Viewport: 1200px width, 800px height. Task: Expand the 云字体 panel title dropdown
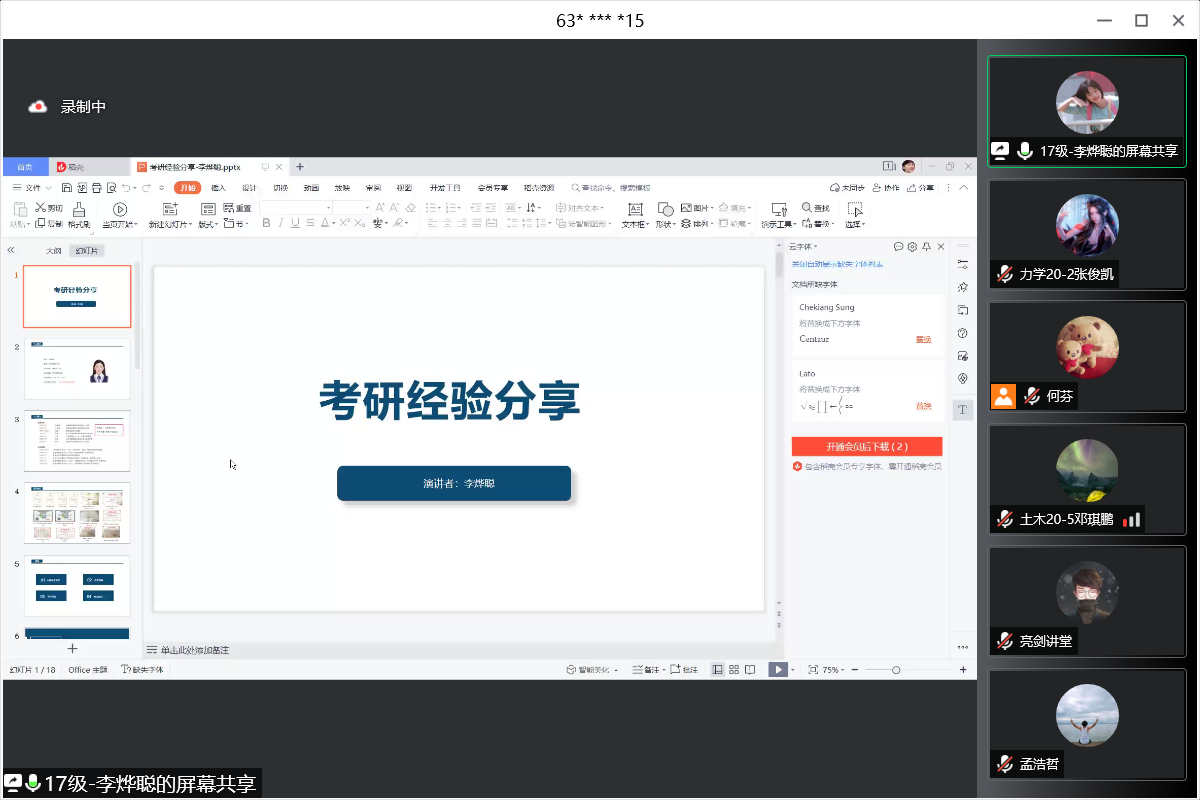click(803, 246)
